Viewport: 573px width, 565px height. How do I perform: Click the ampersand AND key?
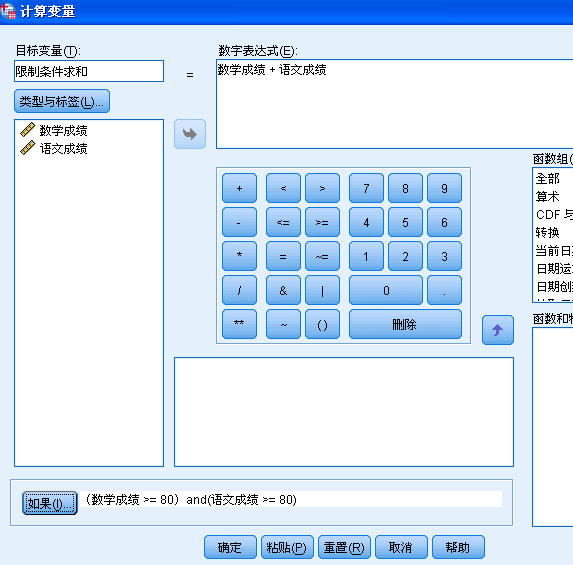(x=283, y=290)
